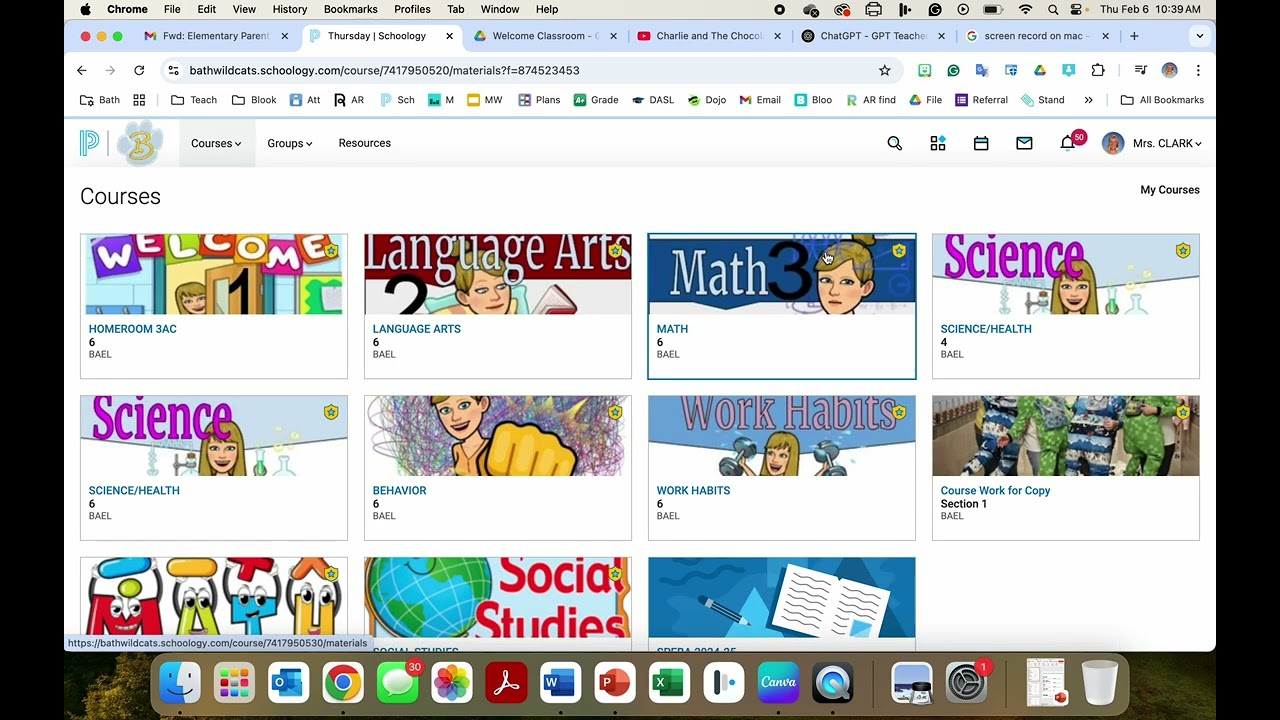Screen dimensions: 1280x720
Task: Open the Schoology messages envelope icon
Action: coord(1024,144)
